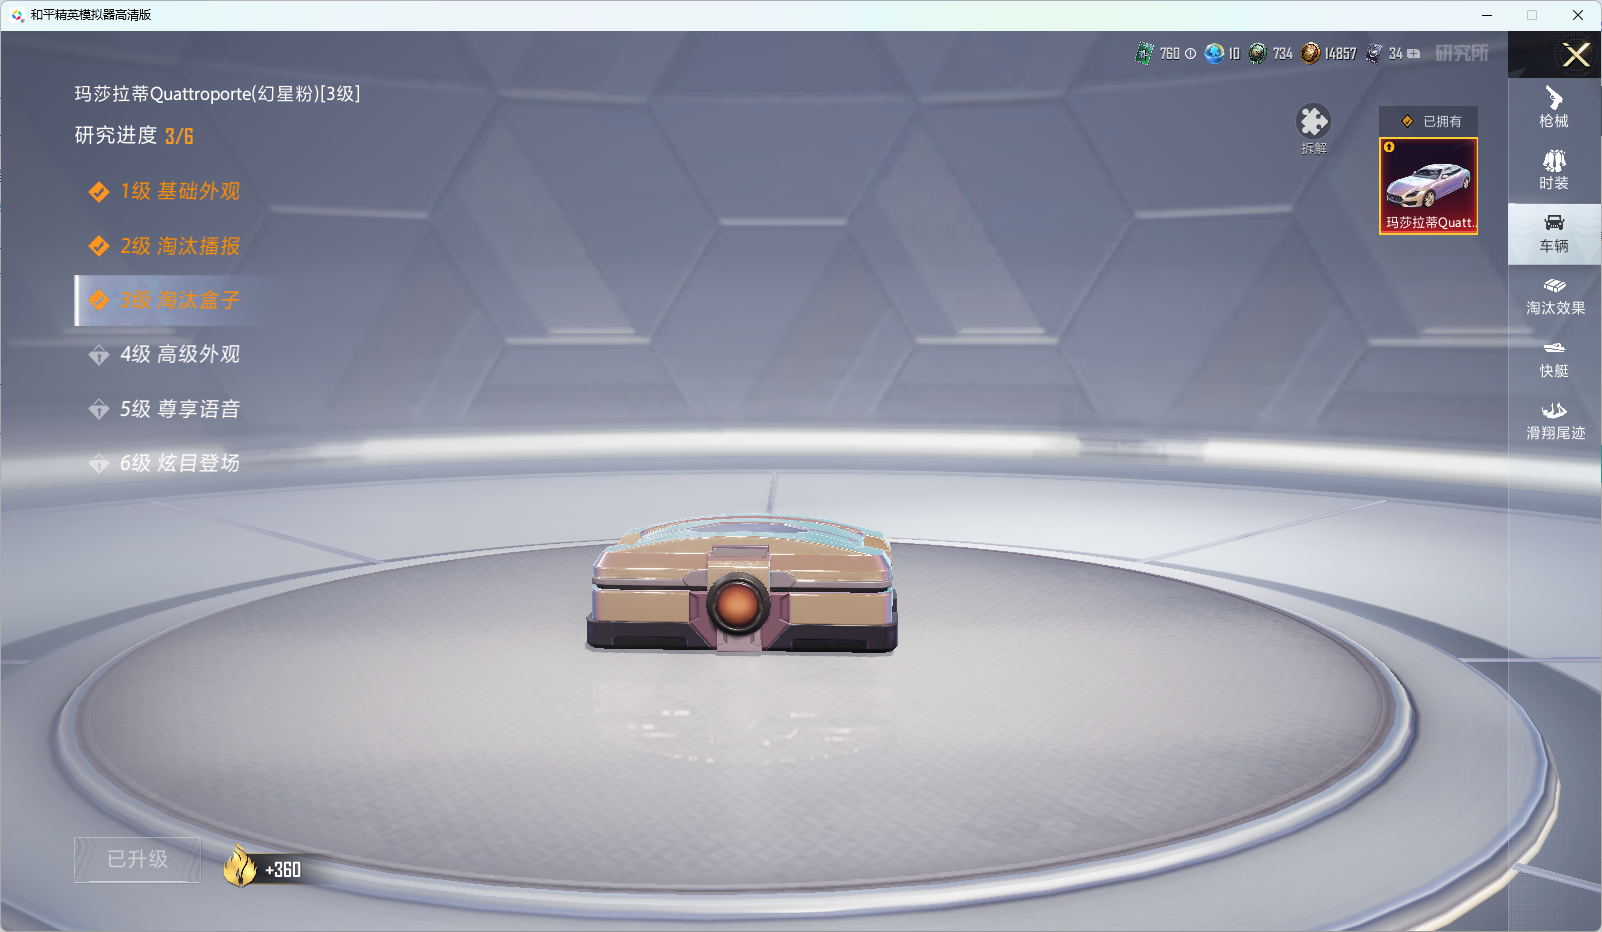Open the 滑翔尾迹 glide trail category

[x=1554, y=421]
